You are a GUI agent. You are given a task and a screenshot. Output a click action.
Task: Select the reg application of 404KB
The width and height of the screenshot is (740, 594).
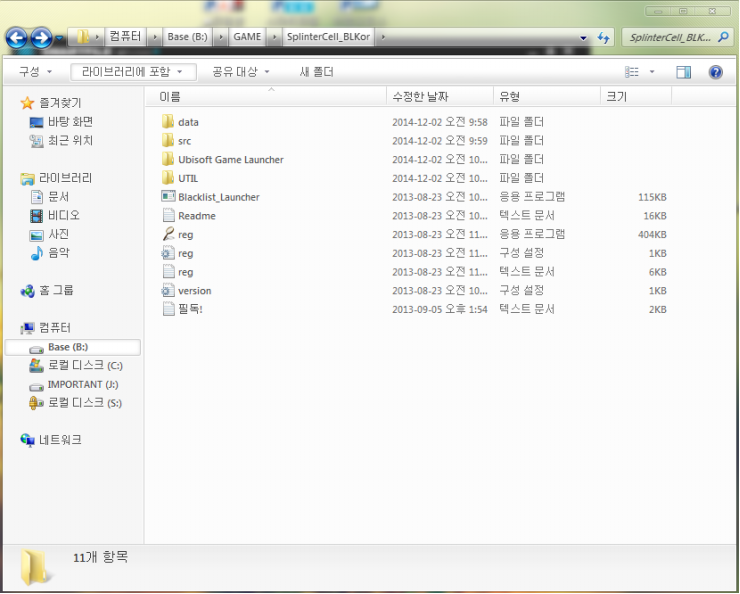[177, 234]
